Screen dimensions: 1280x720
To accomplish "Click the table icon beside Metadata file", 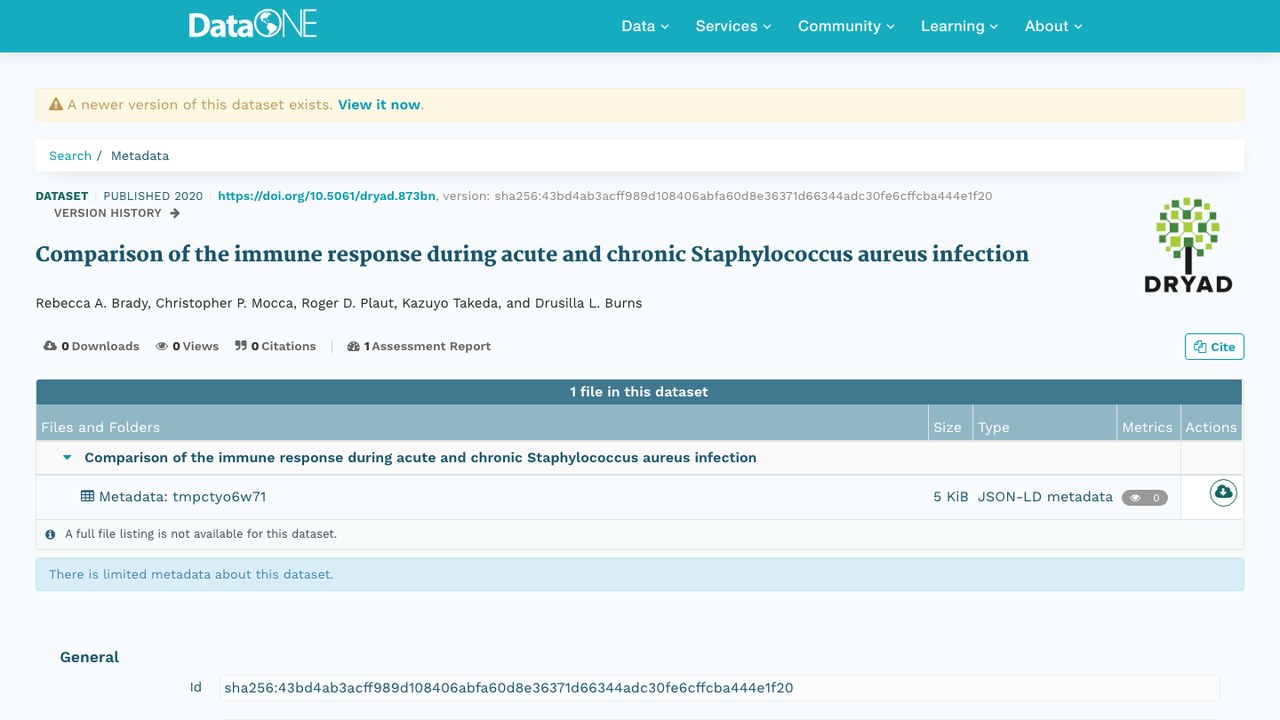I will point(88,496).
